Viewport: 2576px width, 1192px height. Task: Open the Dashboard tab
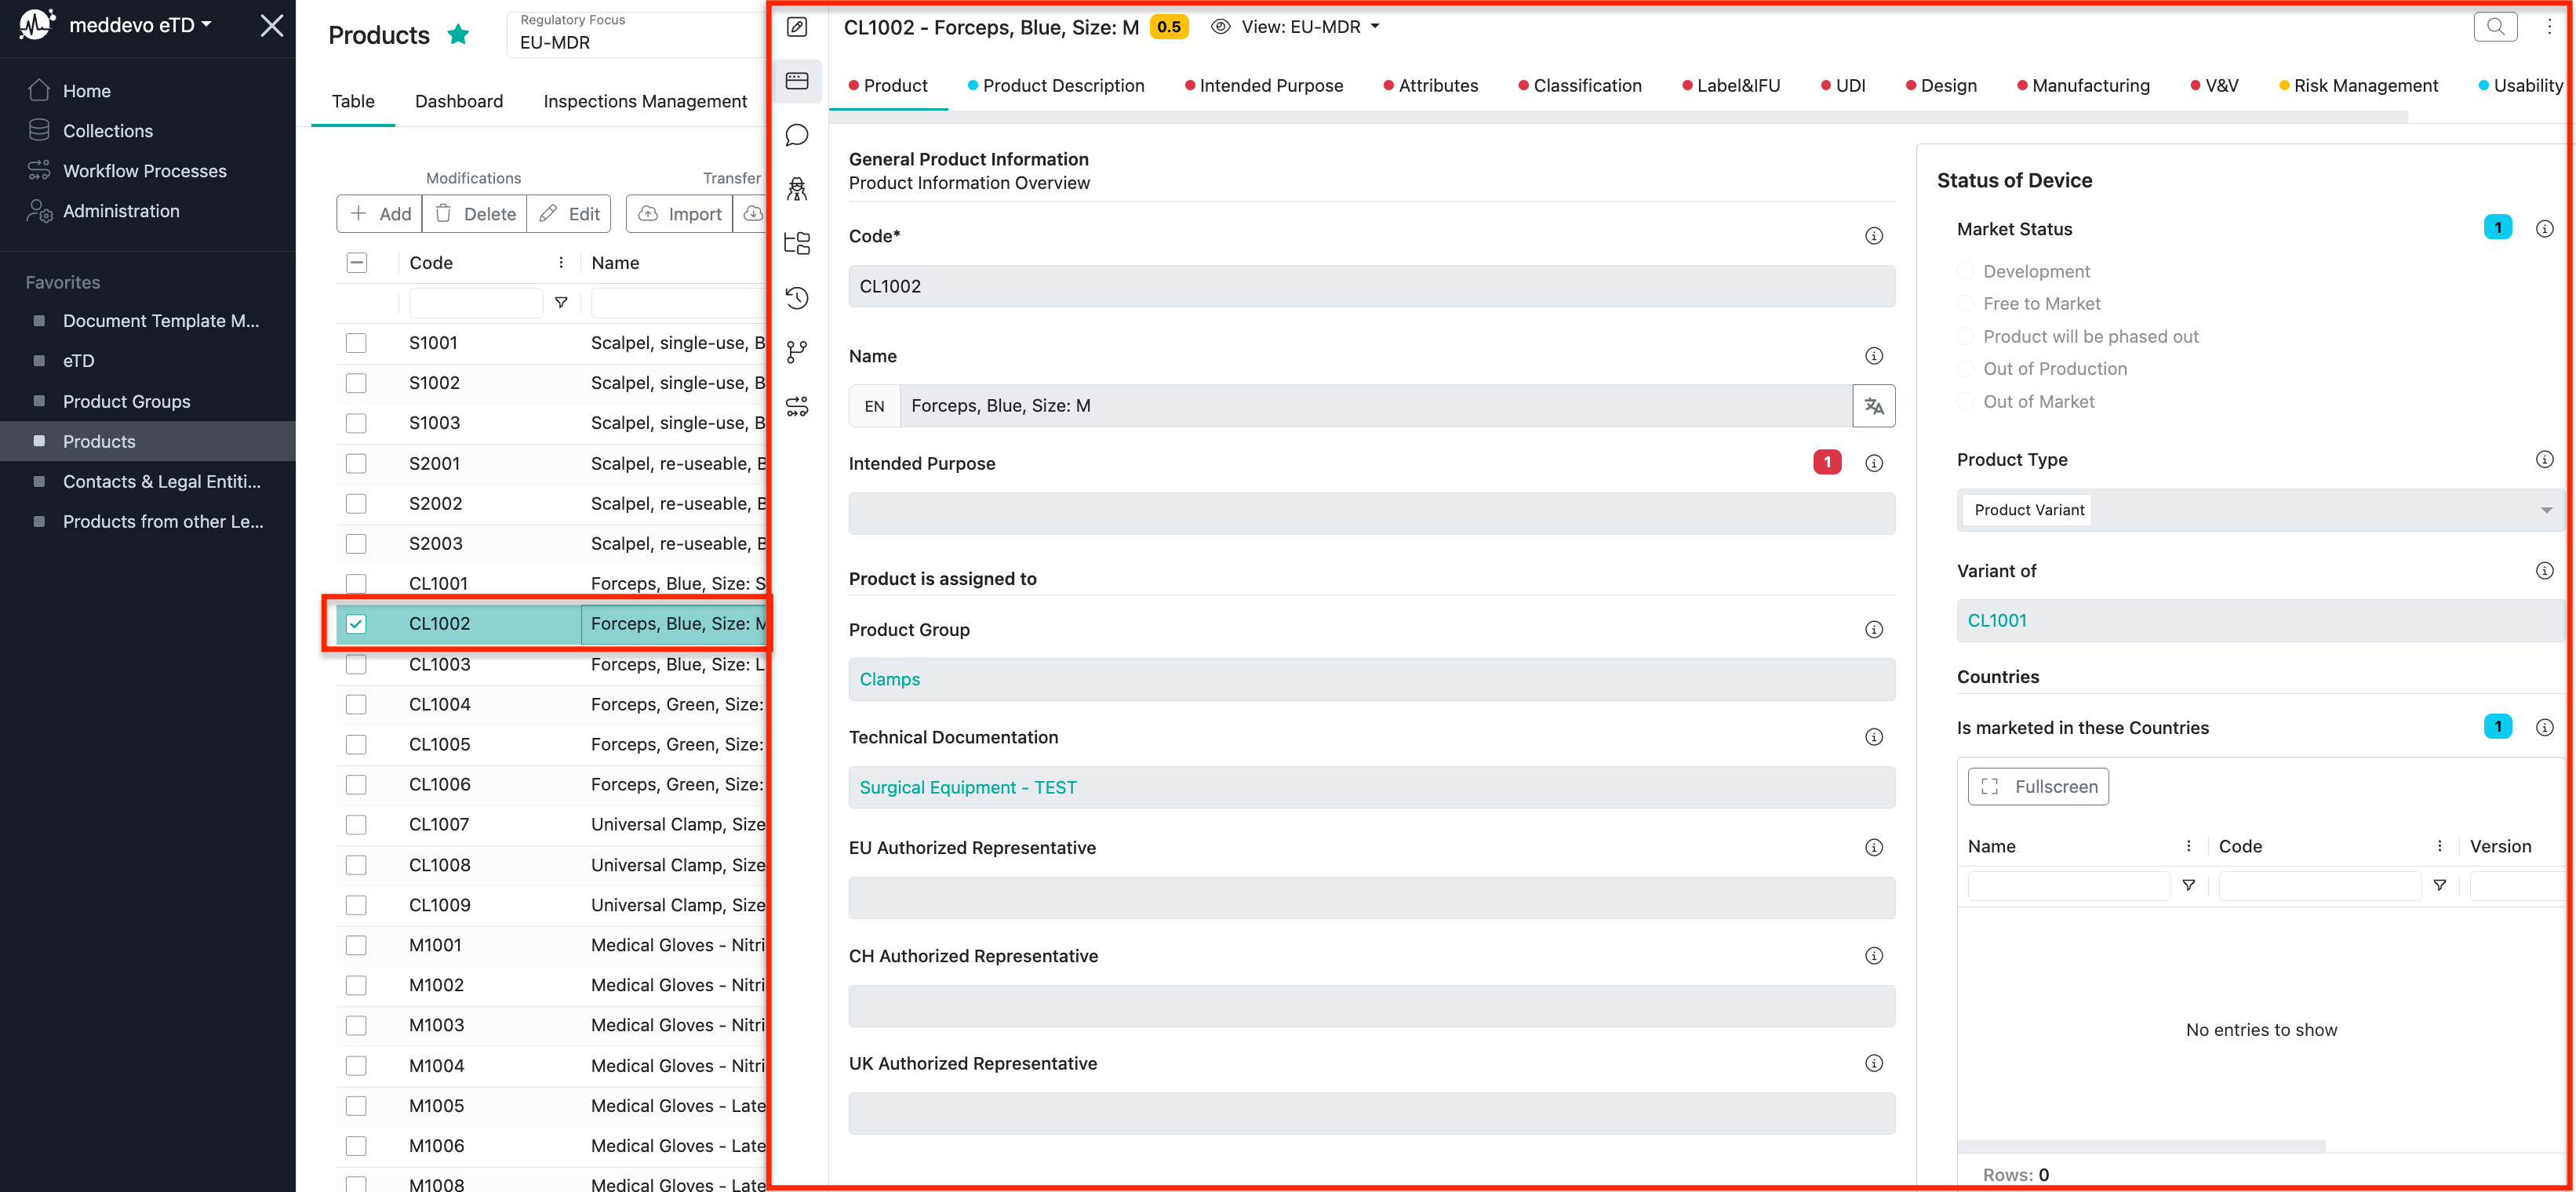[459, 101]
